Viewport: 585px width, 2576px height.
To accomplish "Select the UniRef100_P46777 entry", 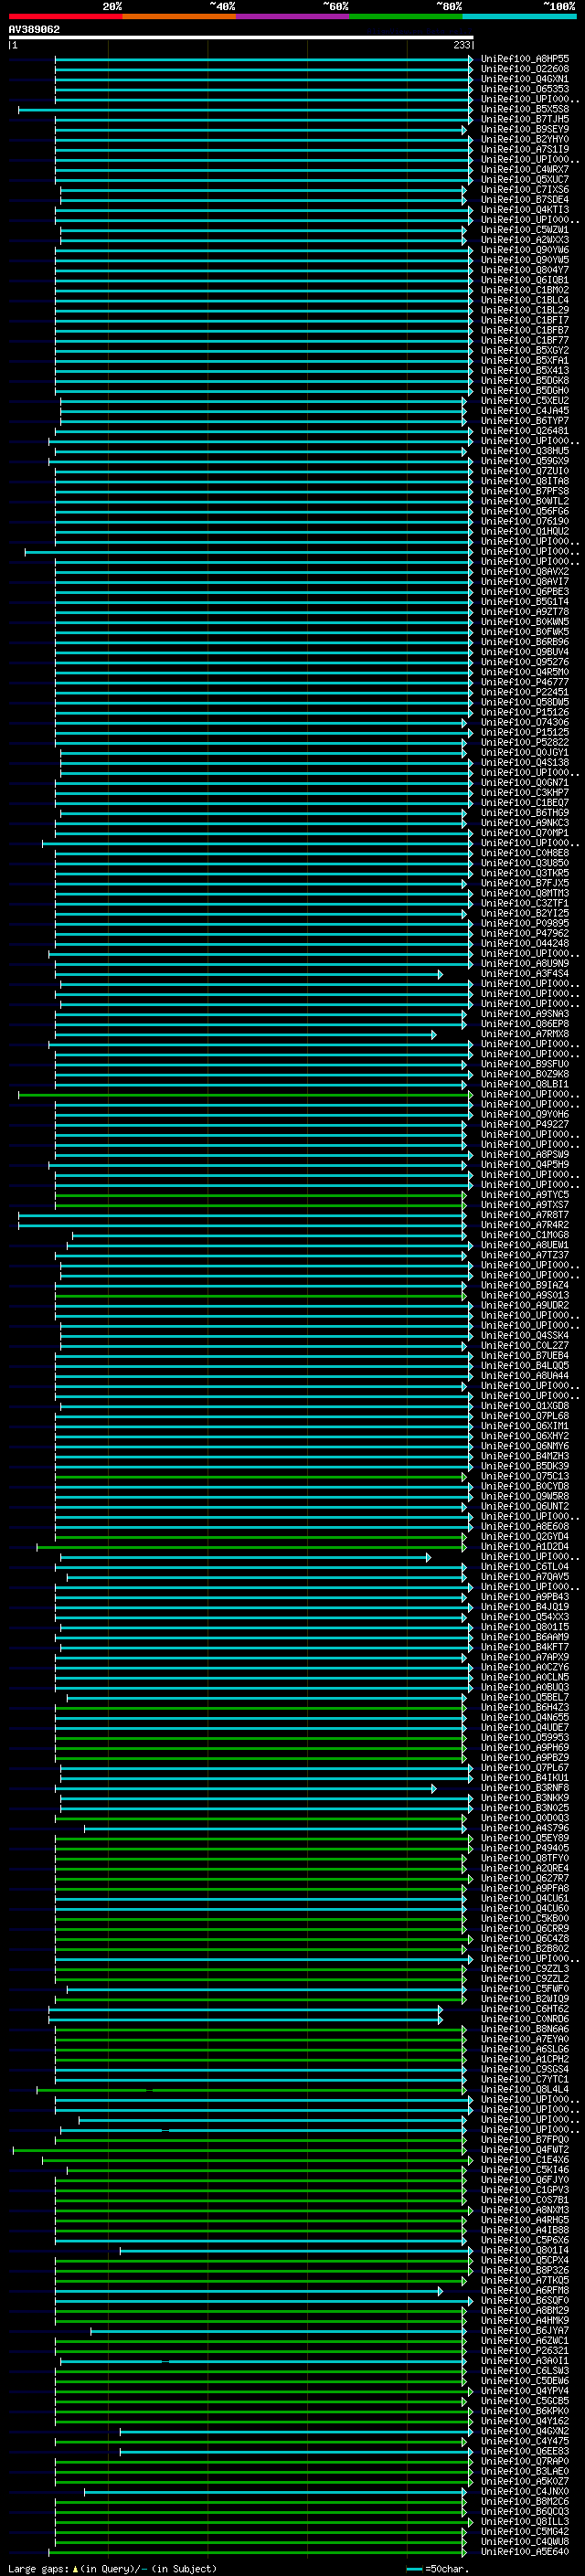I will pyautogui.click(x=524, y=682).
